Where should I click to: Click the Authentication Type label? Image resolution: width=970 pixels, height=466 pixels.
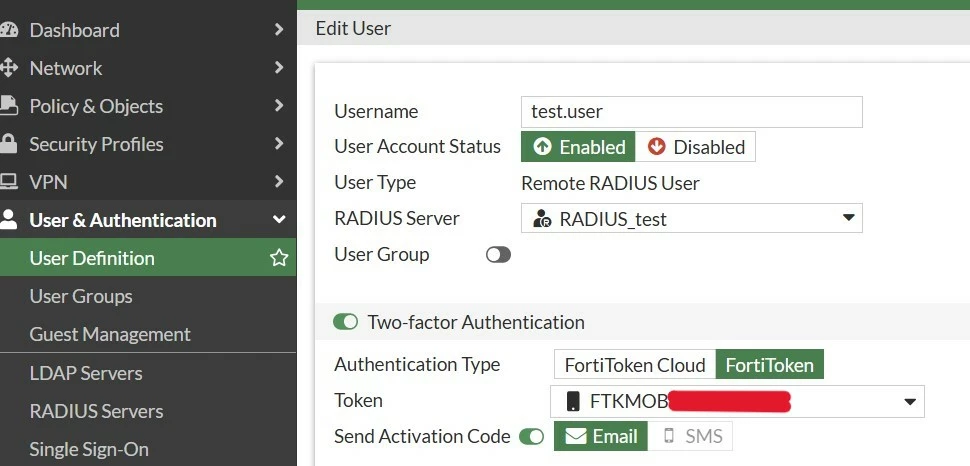(417, 365)
